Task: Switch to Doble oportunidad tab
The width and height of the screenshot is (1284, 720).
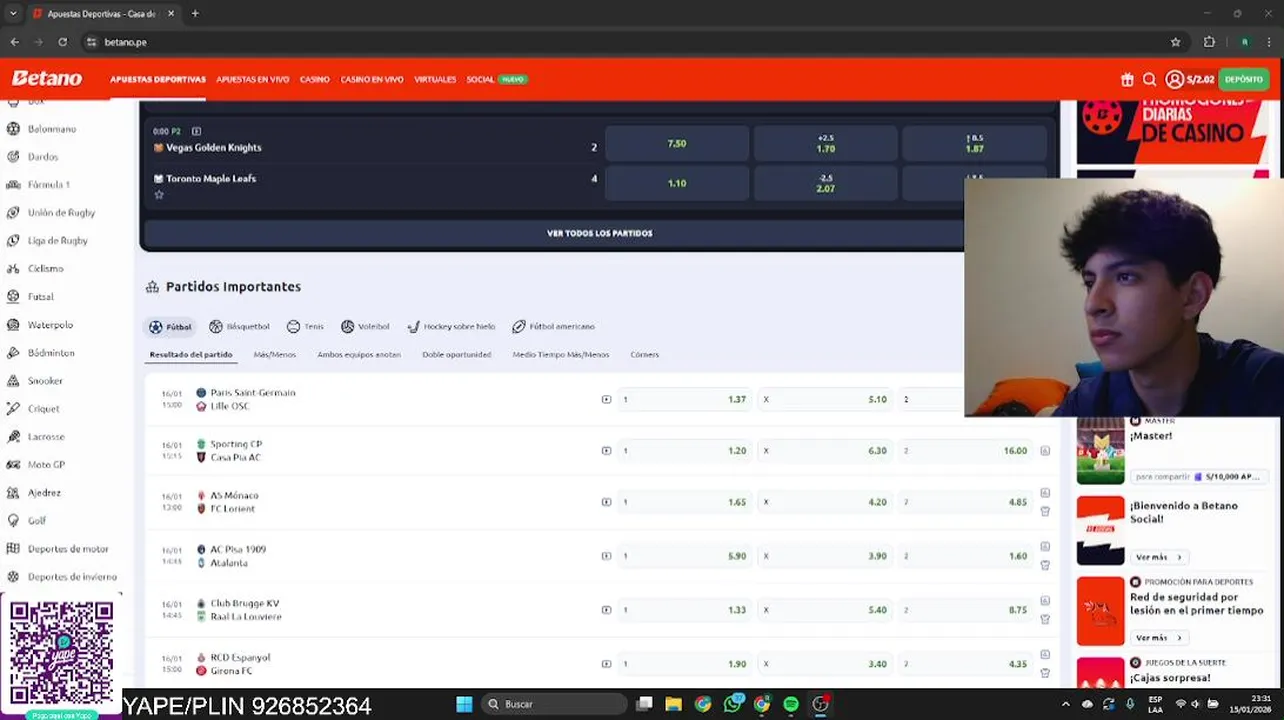Action: point(456,355)
